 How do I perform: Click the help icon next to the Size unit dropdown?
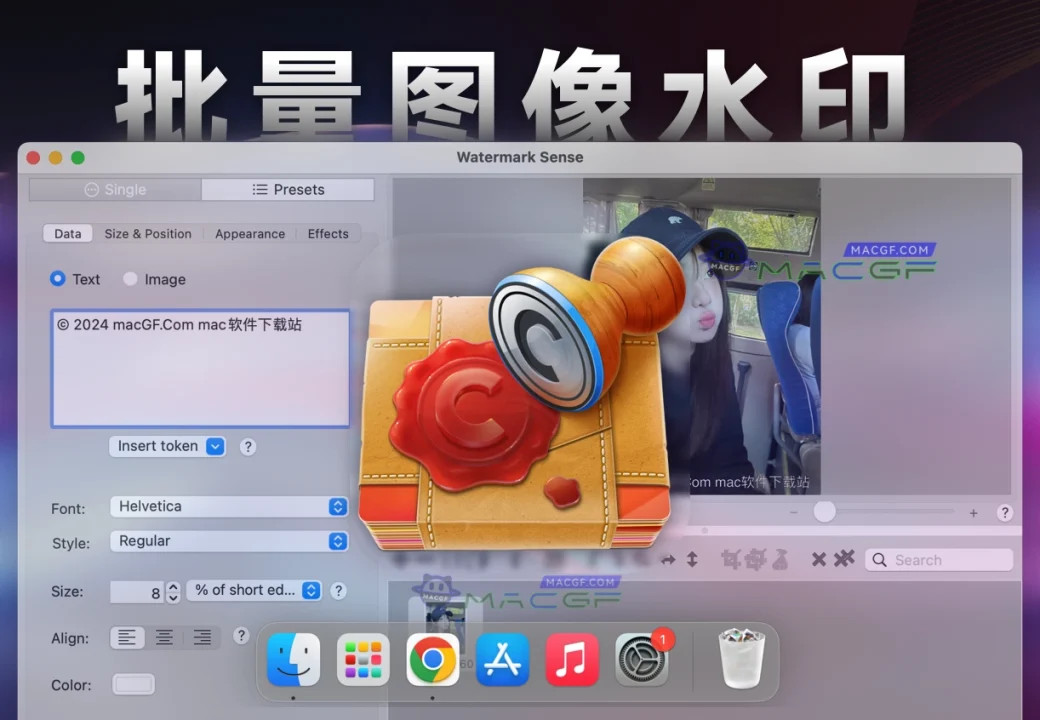click(339, 591)
